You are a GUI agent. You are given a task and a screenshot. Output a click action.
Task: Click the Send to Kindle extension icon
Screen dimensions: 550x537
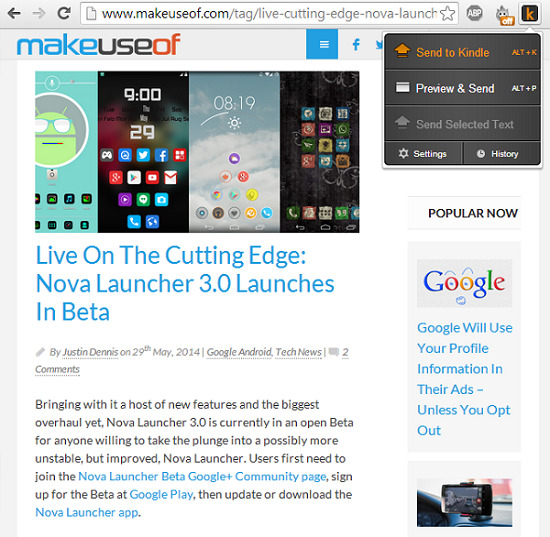click(529, 14)
